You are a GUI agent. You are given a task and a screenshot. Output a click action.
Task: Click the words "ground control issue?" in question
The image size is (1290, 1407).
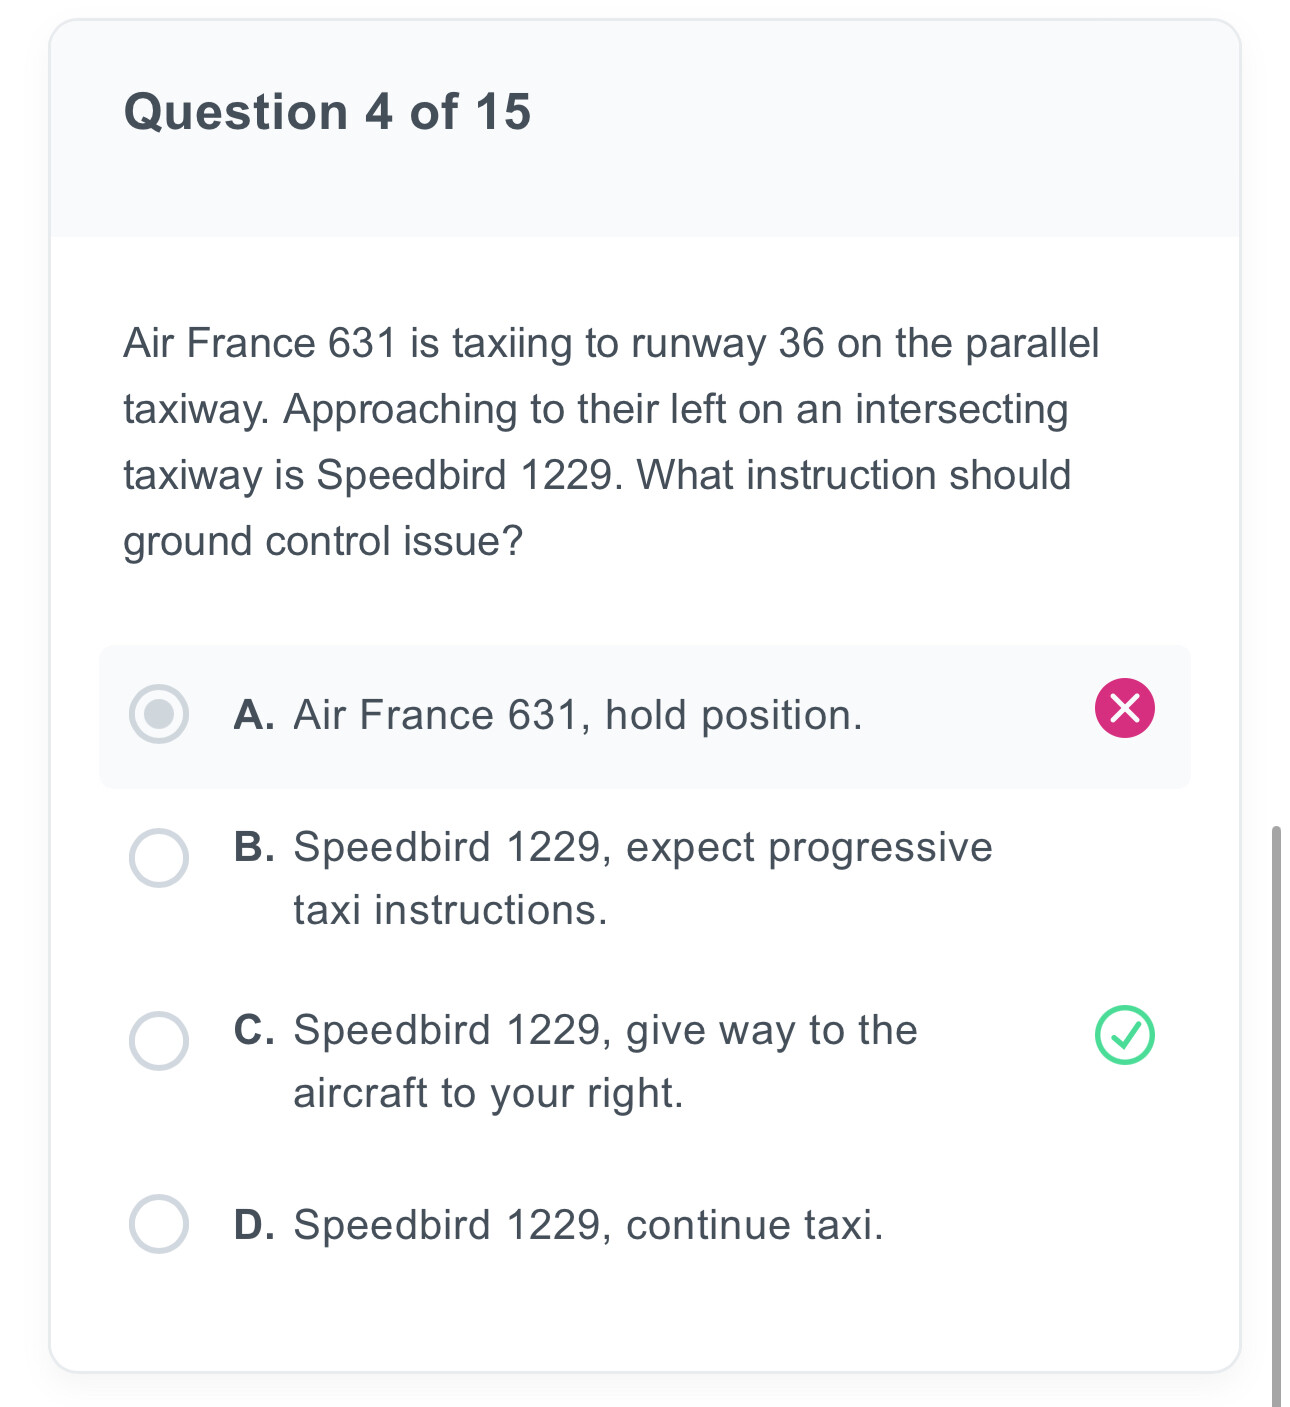[323, 541]
